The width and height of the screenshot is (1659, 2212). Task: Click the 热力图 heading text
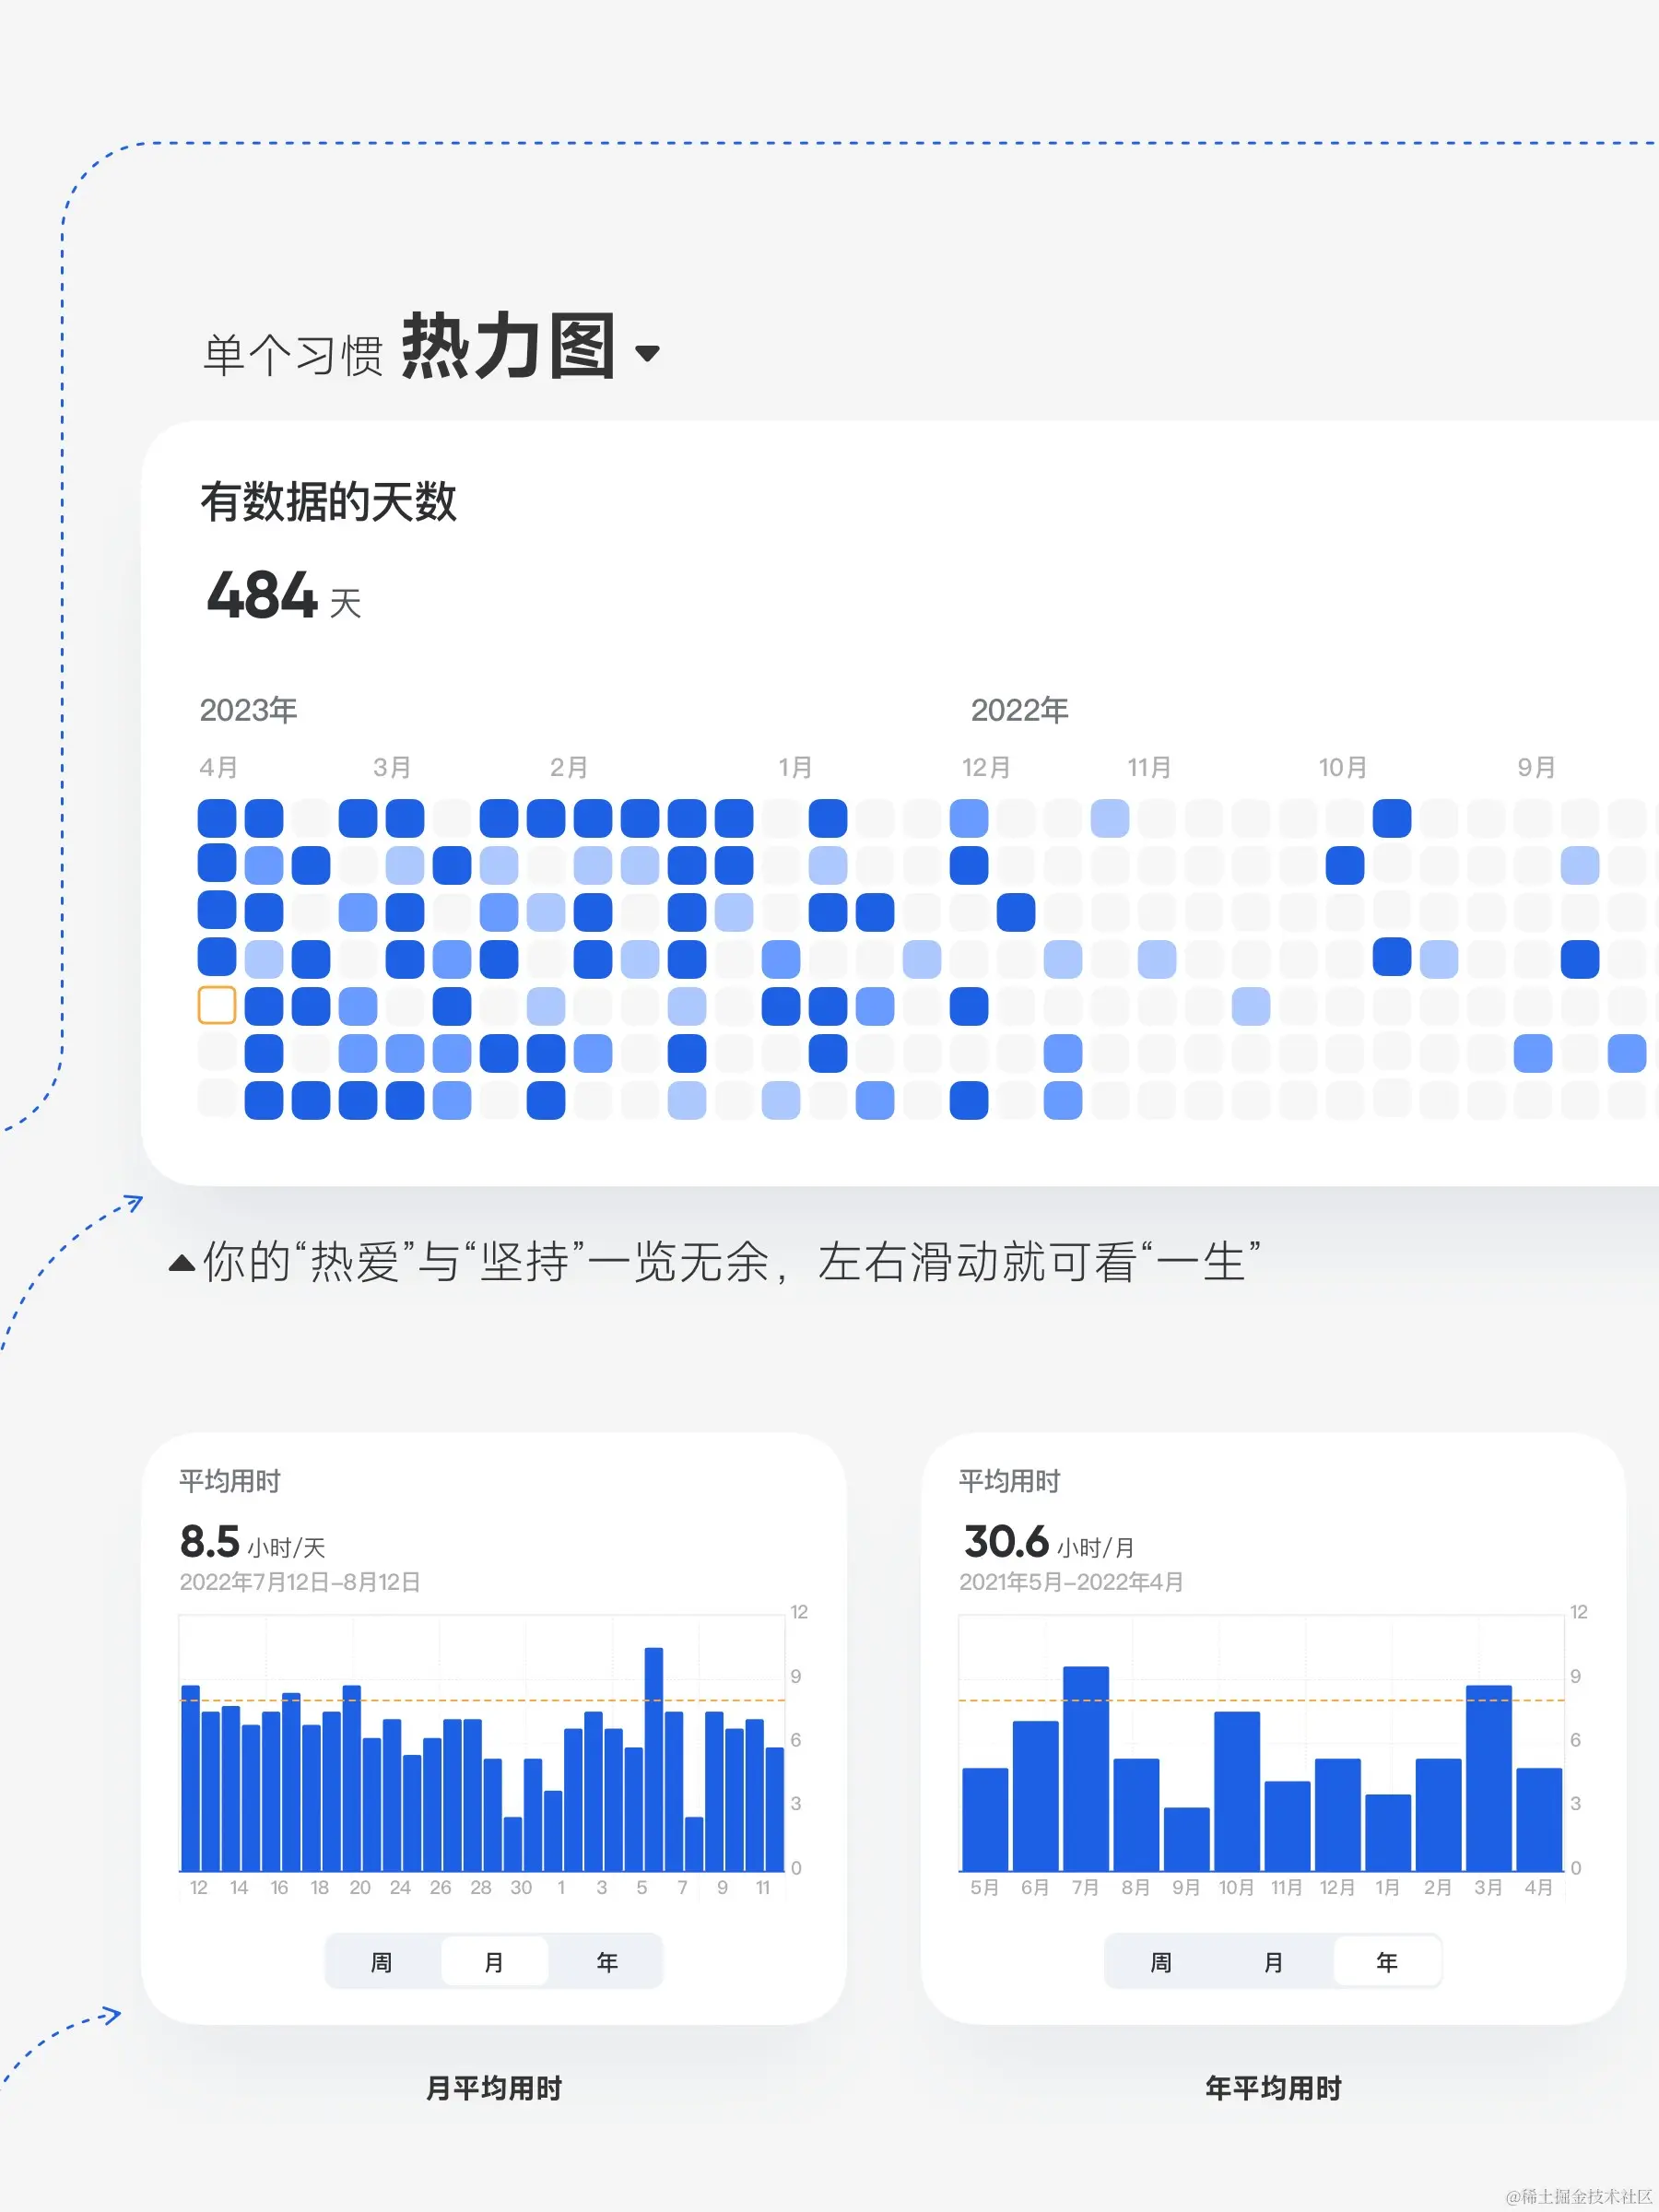508,346
